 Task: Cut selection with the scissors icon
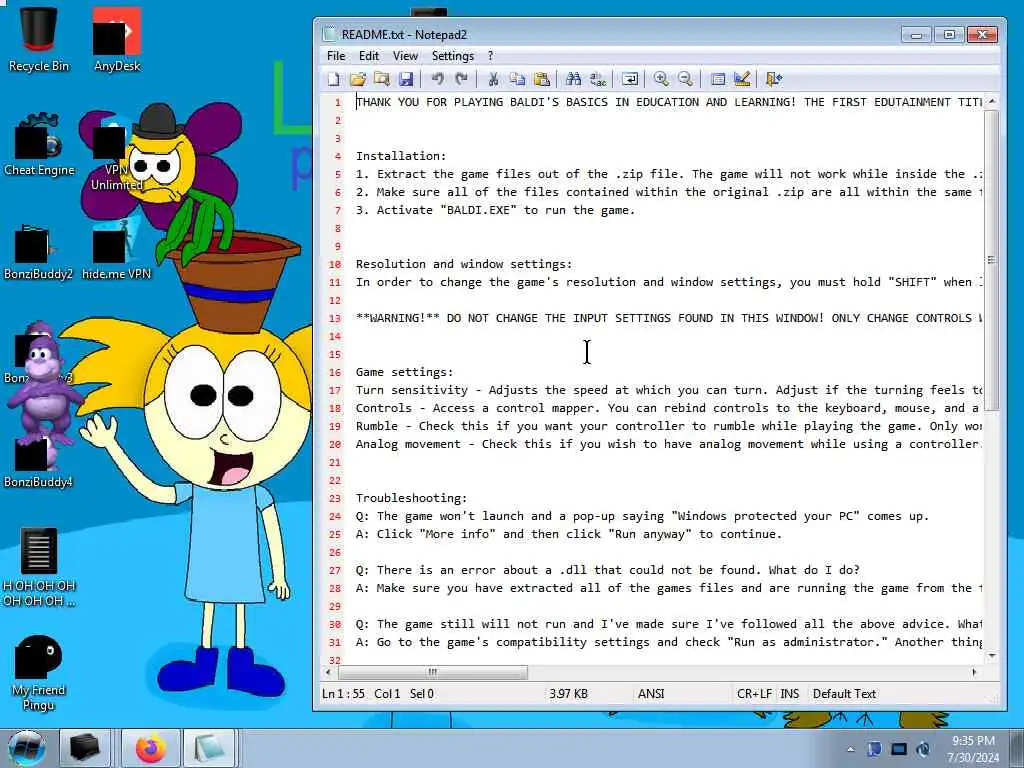coord(493,79)
